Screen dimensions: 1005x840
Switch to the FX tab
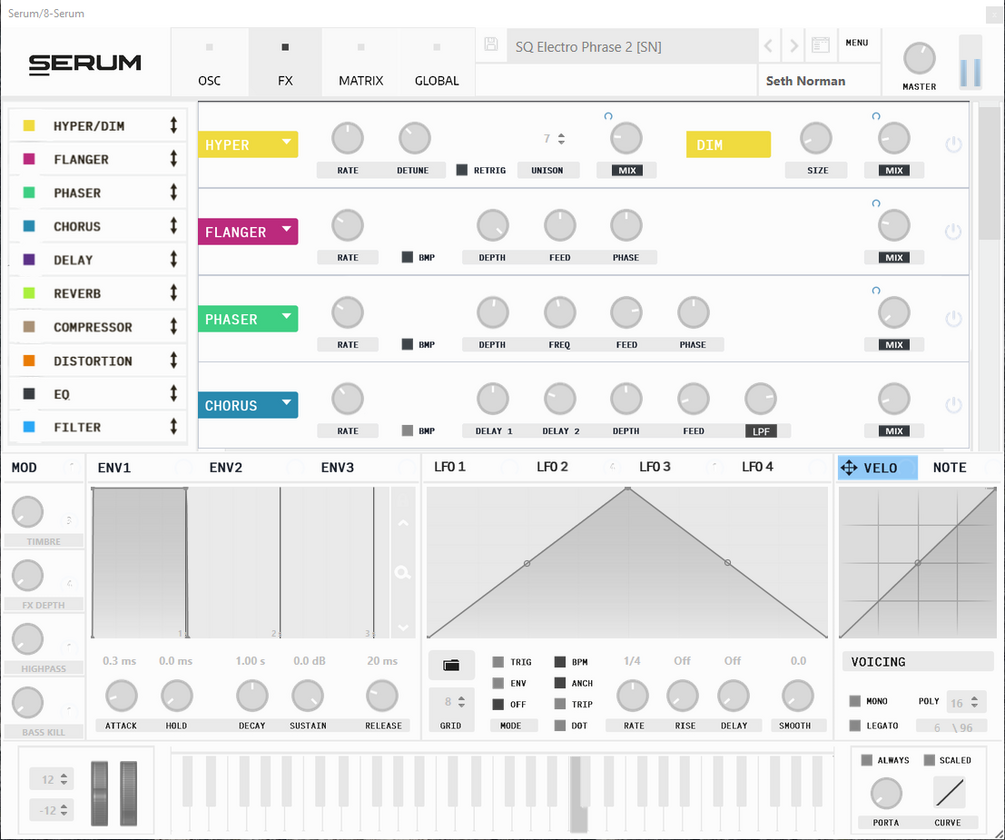(285, 63)
